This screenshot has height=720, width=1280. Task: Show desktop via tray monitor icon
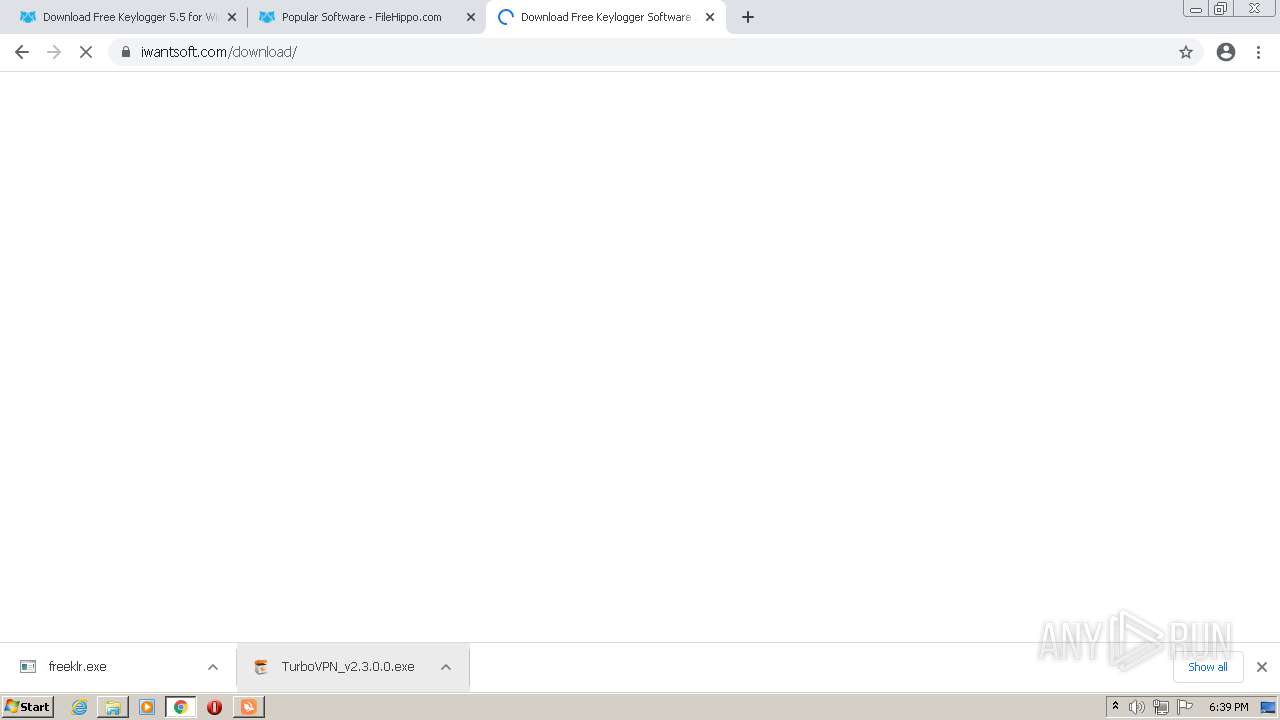pyautogui.click(x=1268, y=707)
